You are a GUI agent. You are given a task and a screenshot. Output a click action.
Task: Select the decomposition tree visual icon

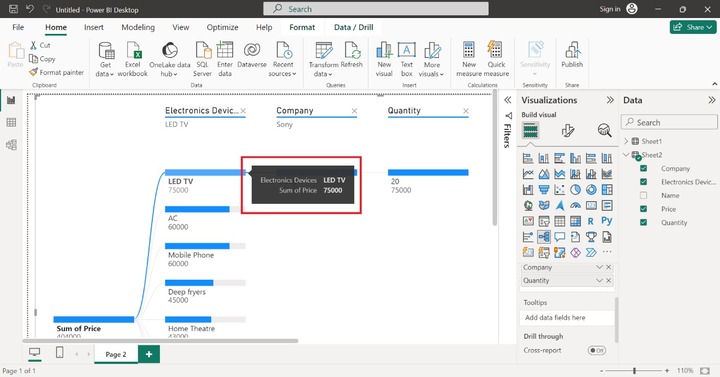[x=544, y=237]
